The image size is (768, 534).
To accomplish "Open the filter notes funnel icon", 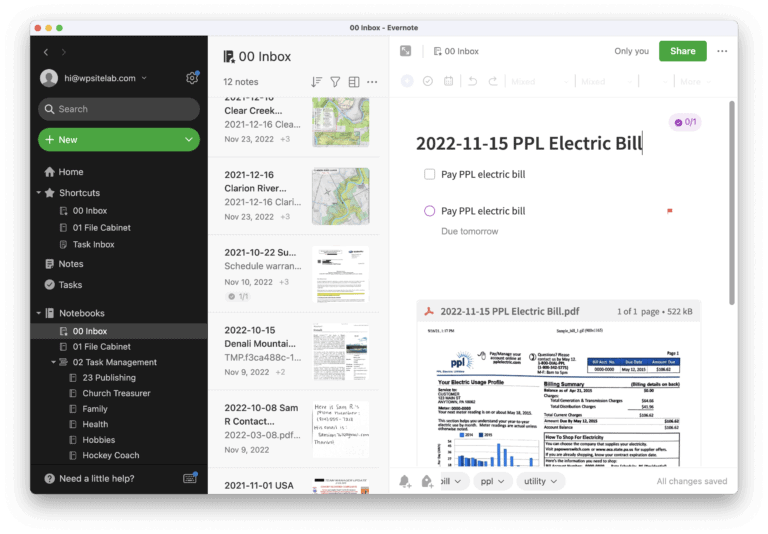I will (x=335, y=82).
